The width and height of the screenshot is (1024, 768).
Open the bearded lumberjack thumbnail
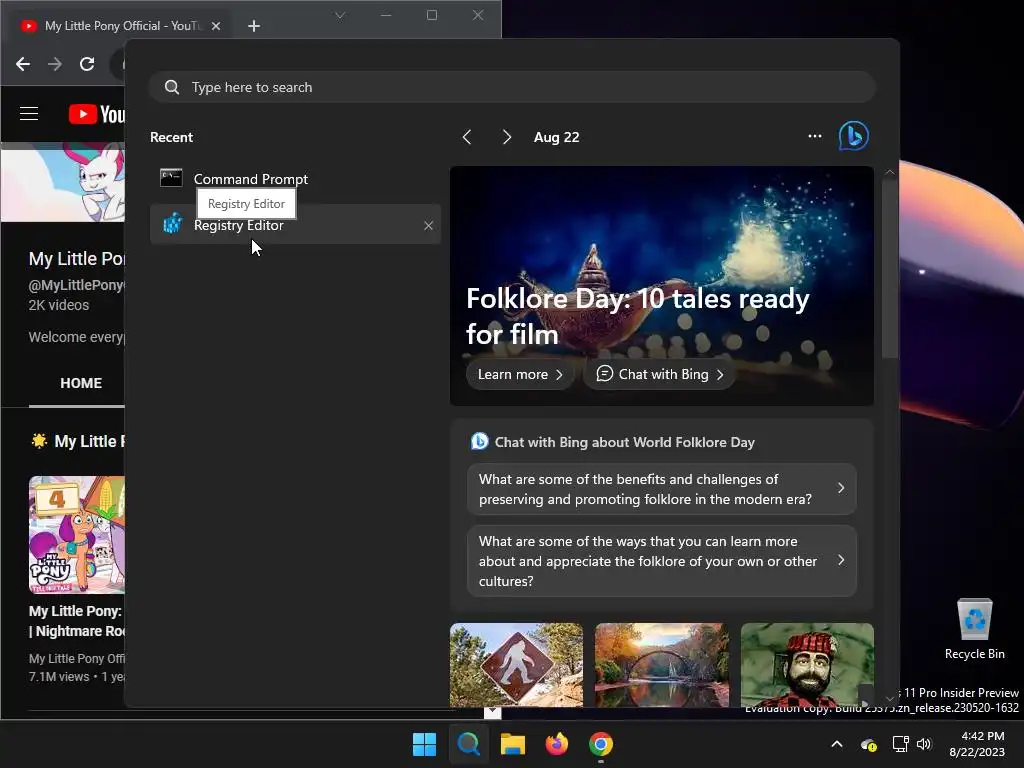click(x=807, y=665)
